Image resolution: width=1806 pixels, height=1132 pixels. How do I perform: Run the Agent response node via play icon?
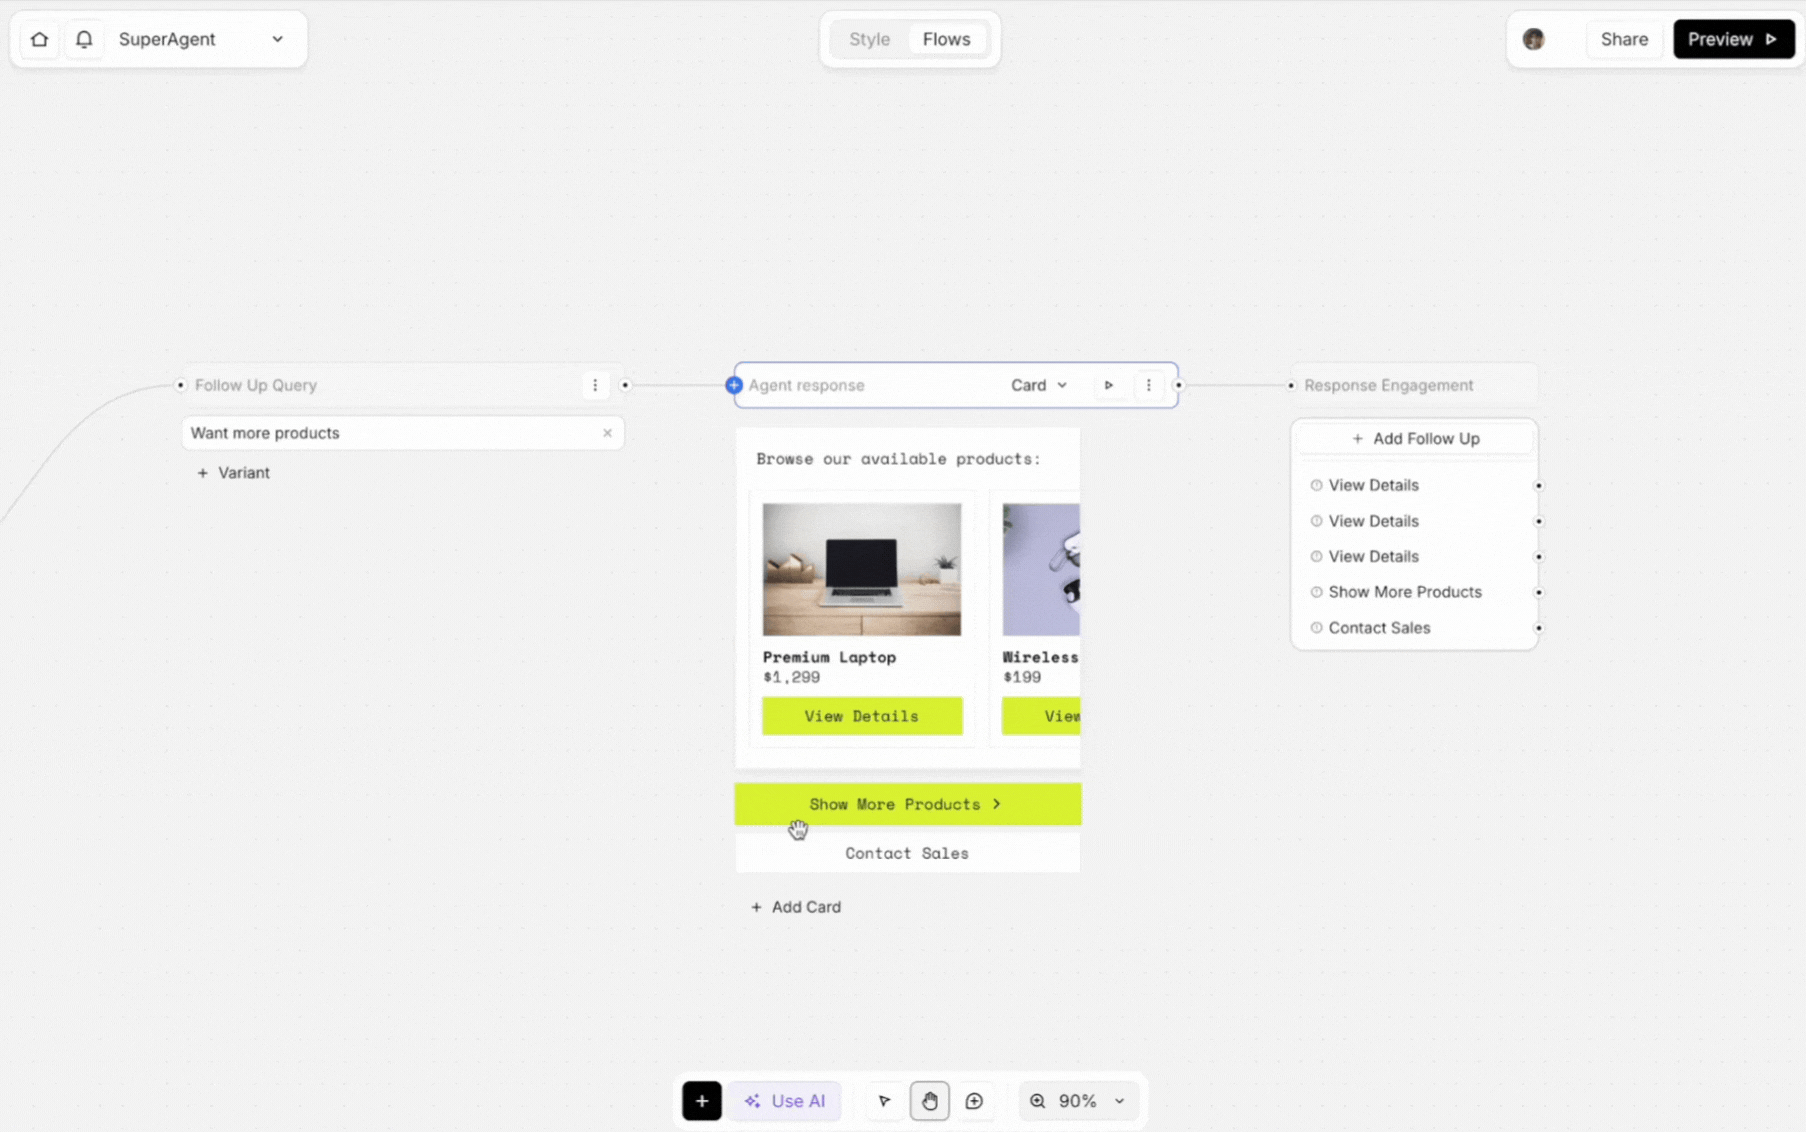[1108, 385]
